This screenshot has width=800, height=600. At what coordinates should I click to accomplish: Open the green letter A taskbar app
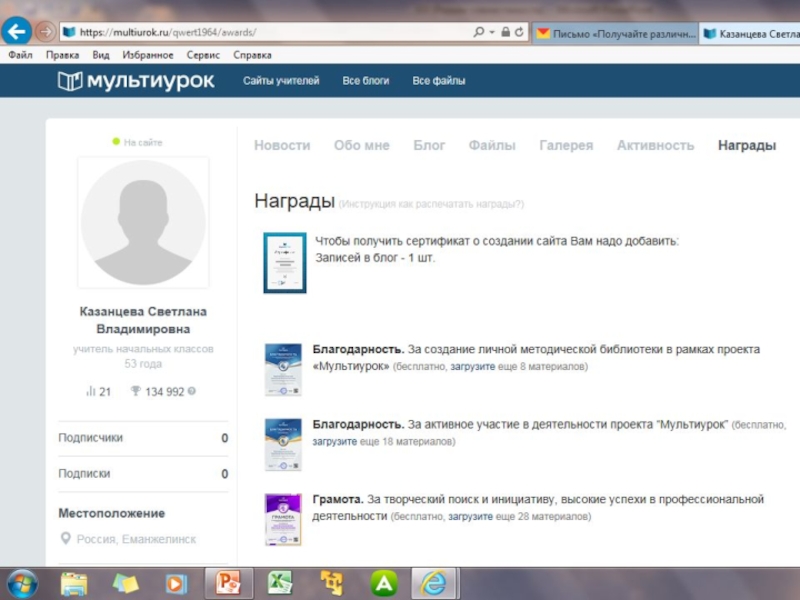384,583
